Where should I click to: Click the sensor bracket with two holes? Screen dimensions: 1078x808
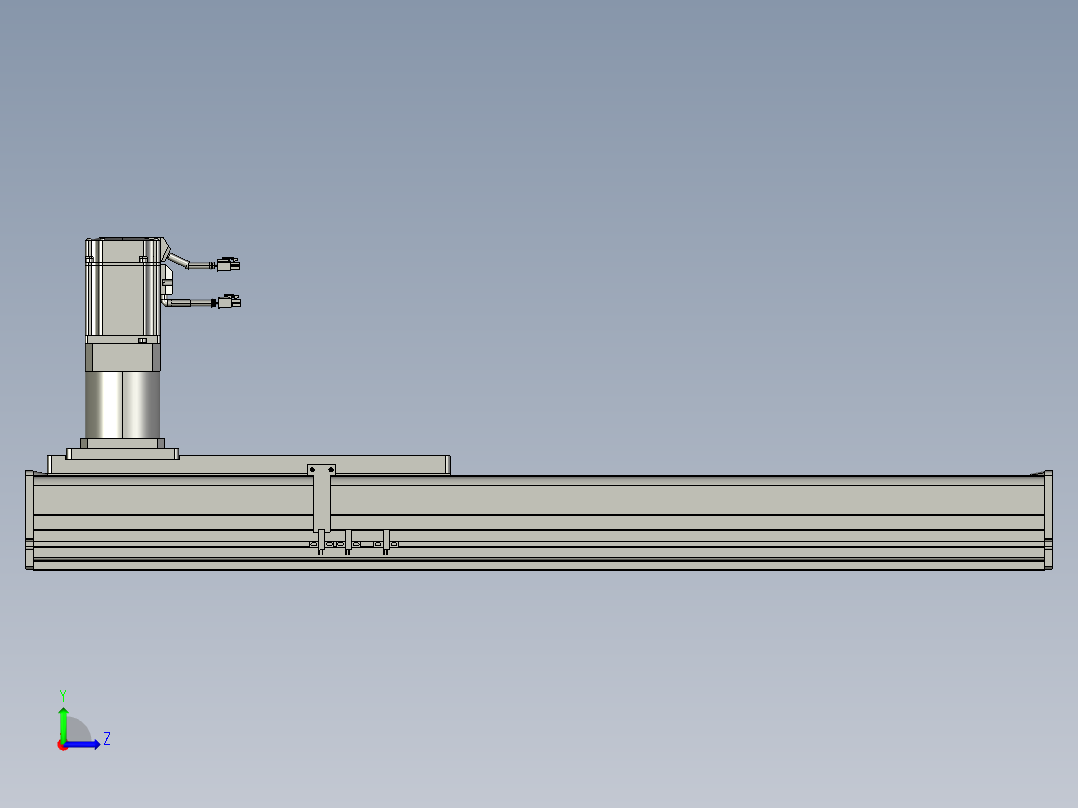(321, 470)
